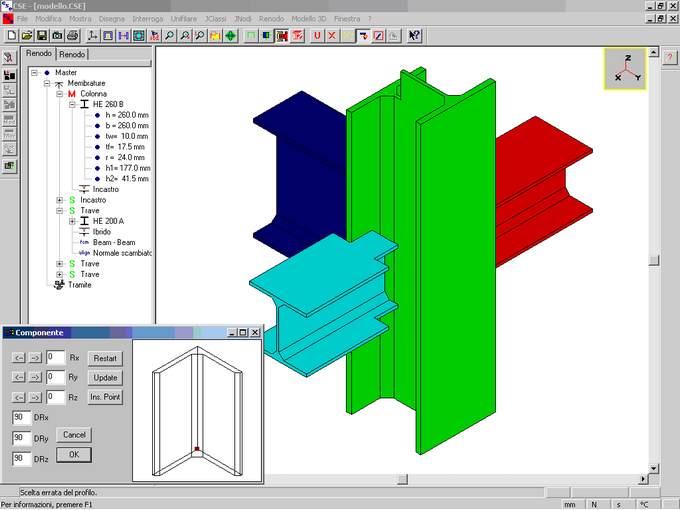Click the yellow dots toolbar icon

coord(348,36)
